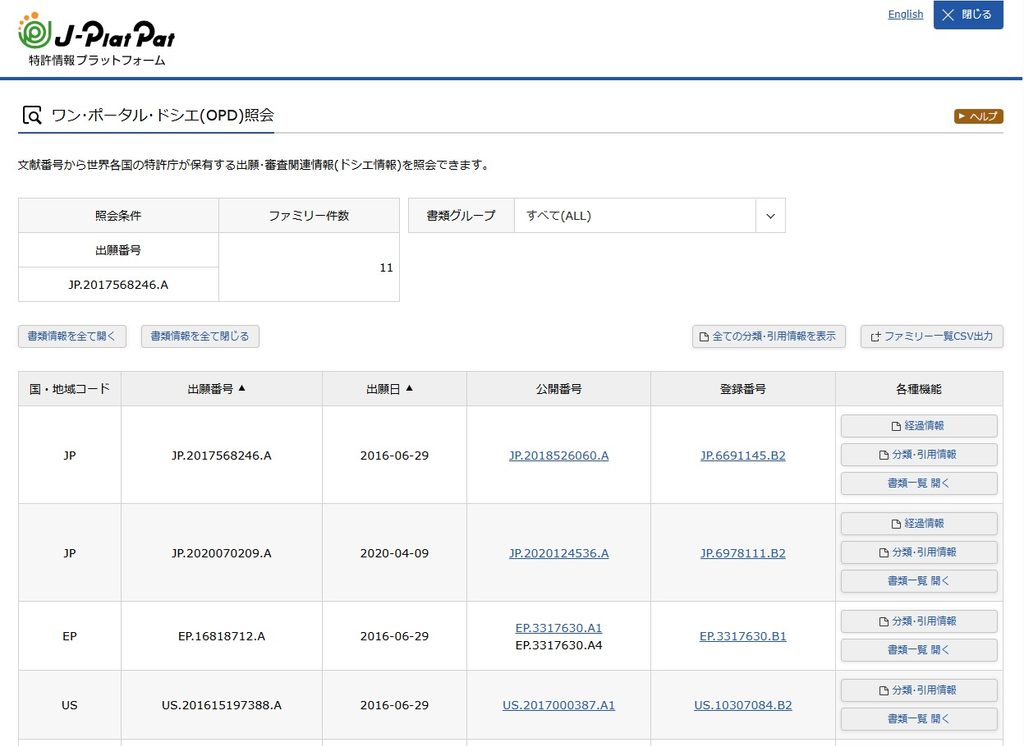Viewport: 1024px width, 746px height.
Task: Open registration EP.3317630.B1 link
Action: click(x=743, y=636)
